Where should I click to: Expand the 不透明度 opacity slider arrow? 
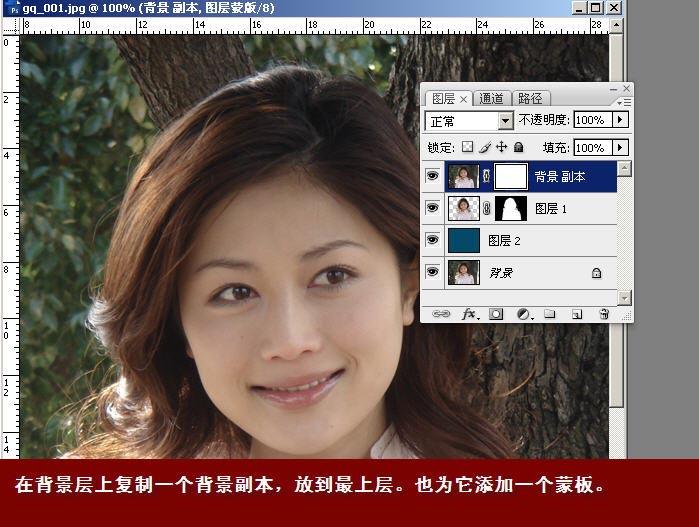click(620, 120)
